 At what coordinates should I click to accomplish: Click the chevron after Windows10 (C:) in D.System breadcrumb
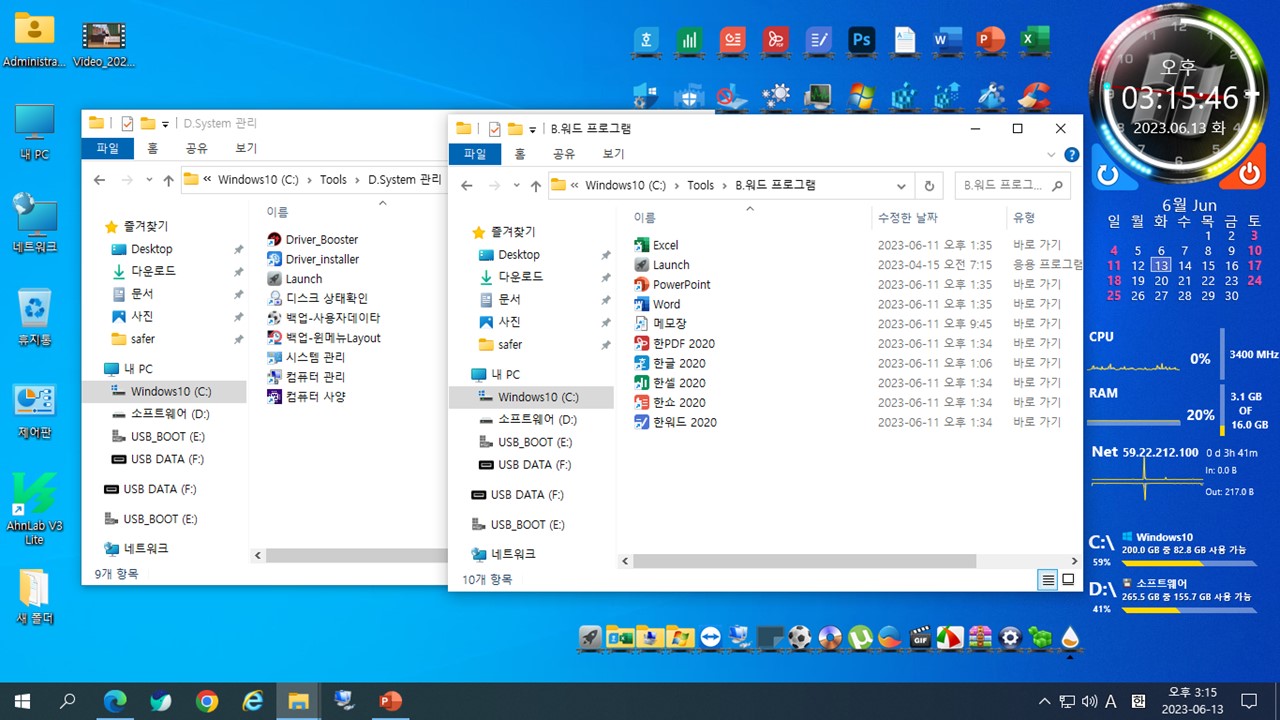tap(309, 180)
